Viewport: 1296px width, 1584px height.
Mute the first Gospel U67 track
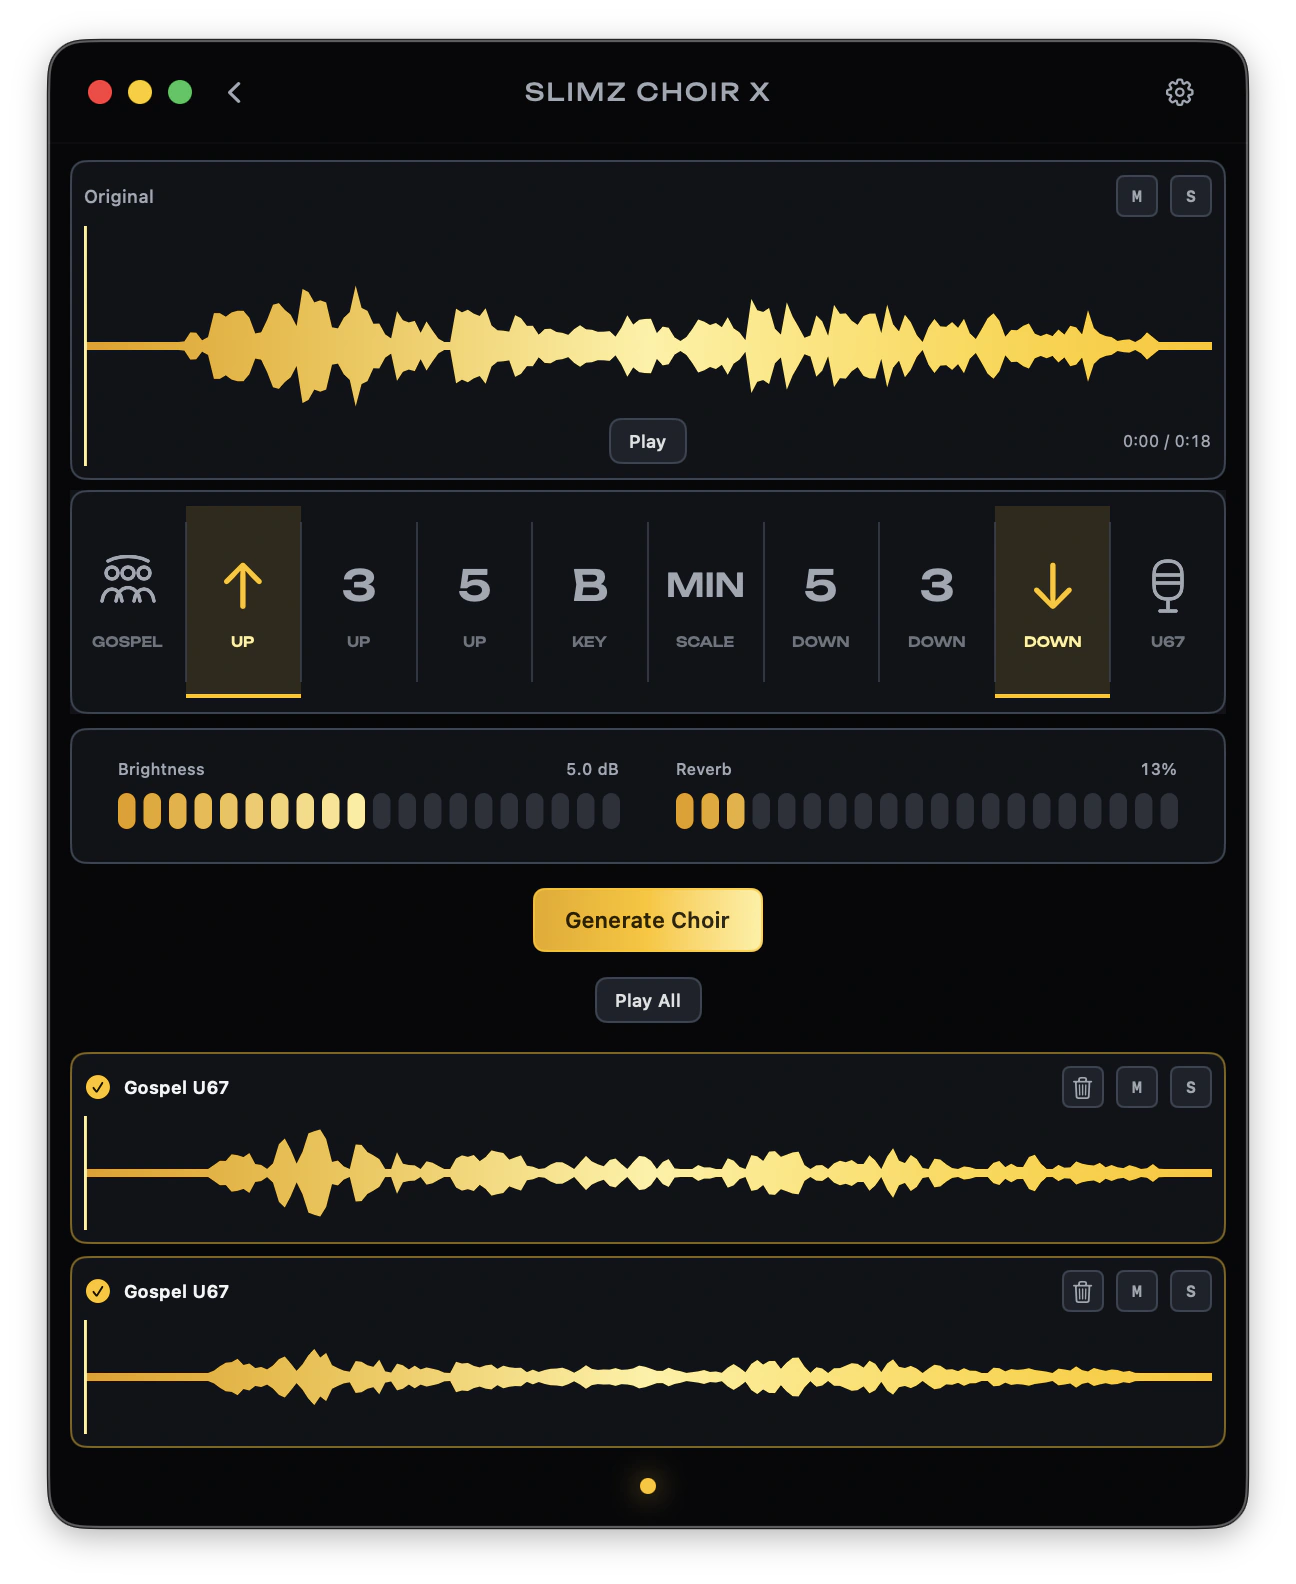[1137, 1087]
